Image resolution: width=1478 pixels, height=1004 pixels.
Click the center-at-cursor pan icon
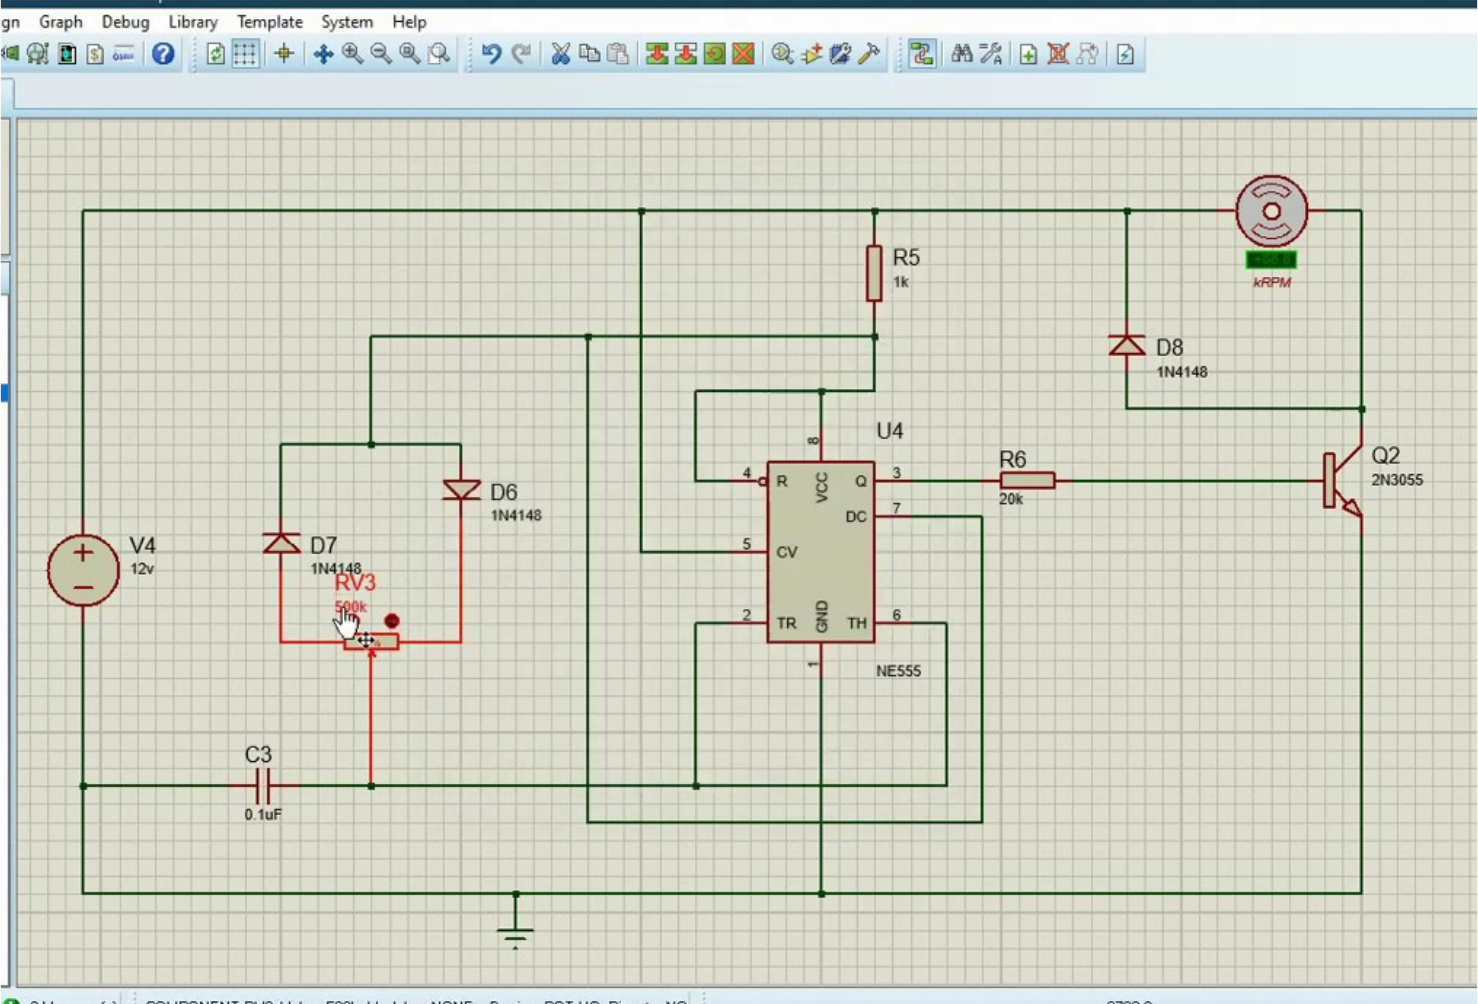(x=323, y=54)
